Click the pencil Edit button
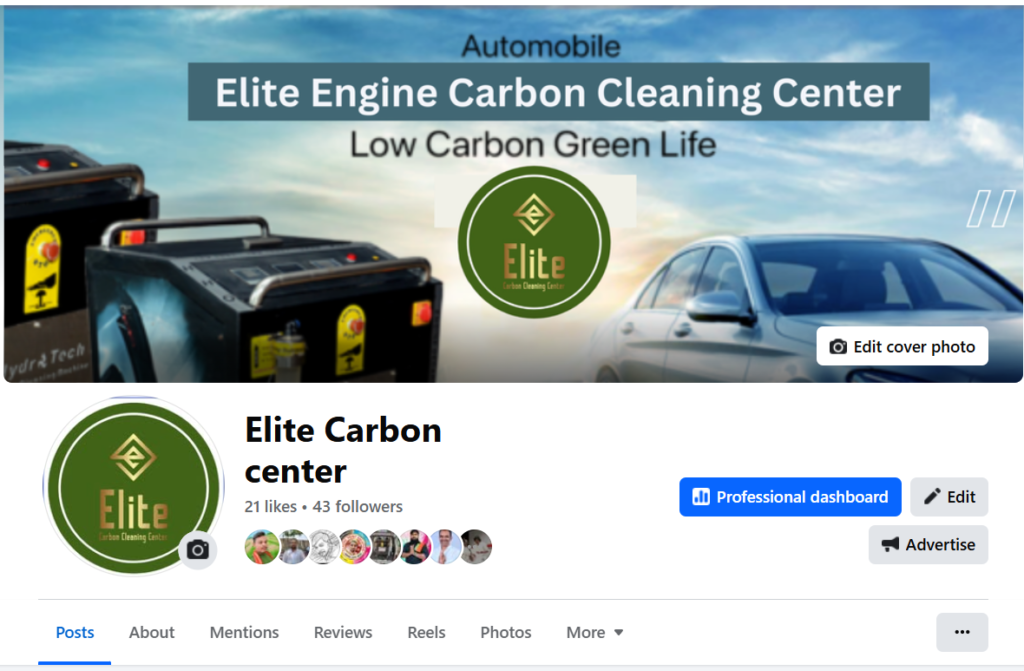 (949, 497)
